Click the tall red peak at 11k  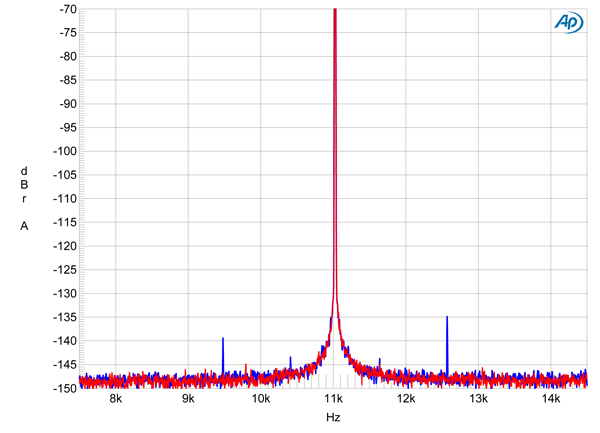click(334, 150)
